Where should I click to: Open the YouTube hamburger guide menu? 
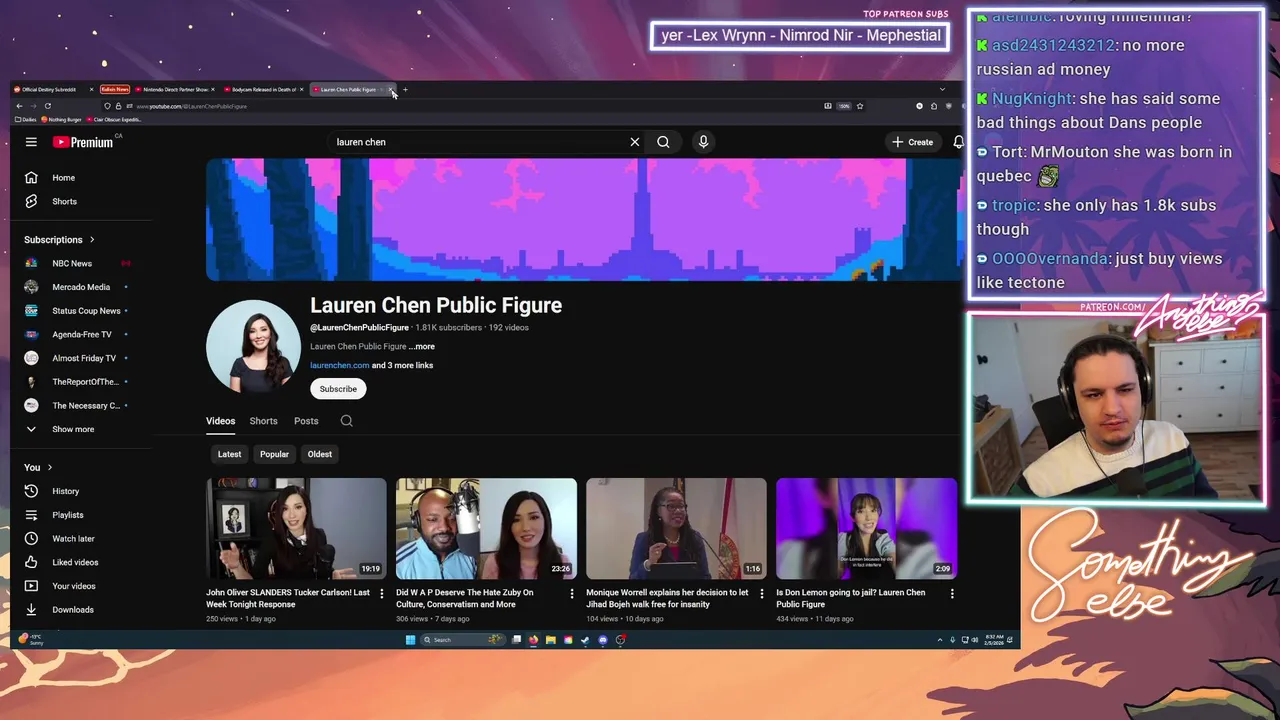click(x=31, y=142)
